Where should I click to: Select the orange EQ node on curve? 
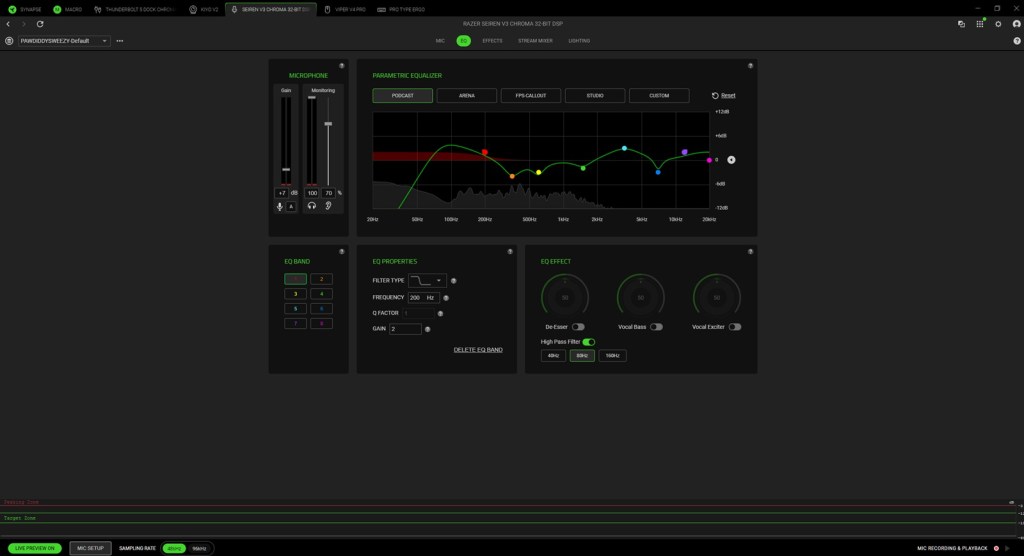coord(512,176)
